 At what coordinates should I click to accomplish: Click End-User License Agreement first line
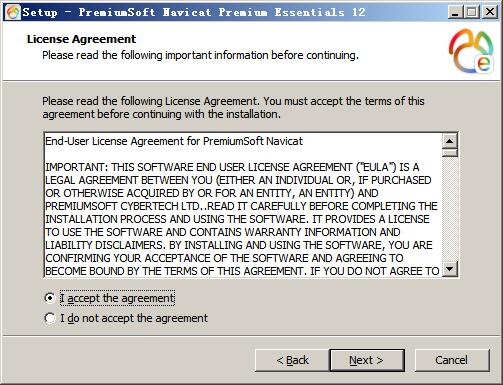pyautogui.click(x=174, y=141)
